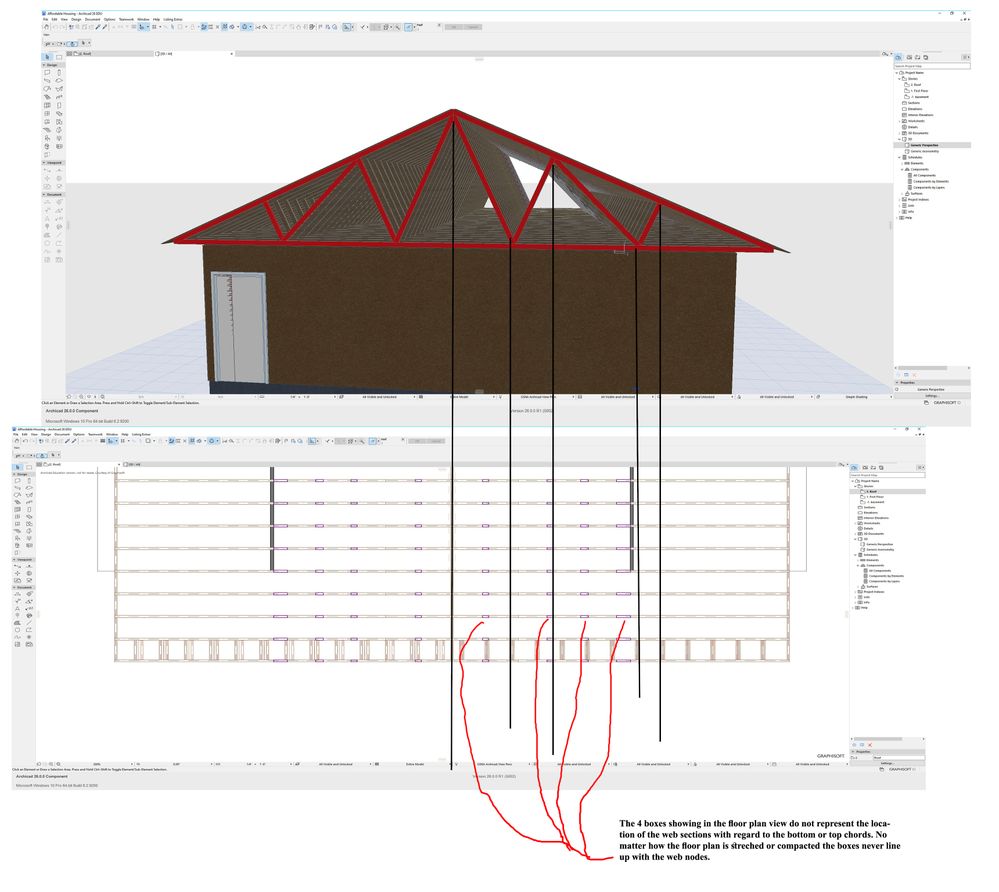Select the Marquee tool in lower window

(29, 468)
